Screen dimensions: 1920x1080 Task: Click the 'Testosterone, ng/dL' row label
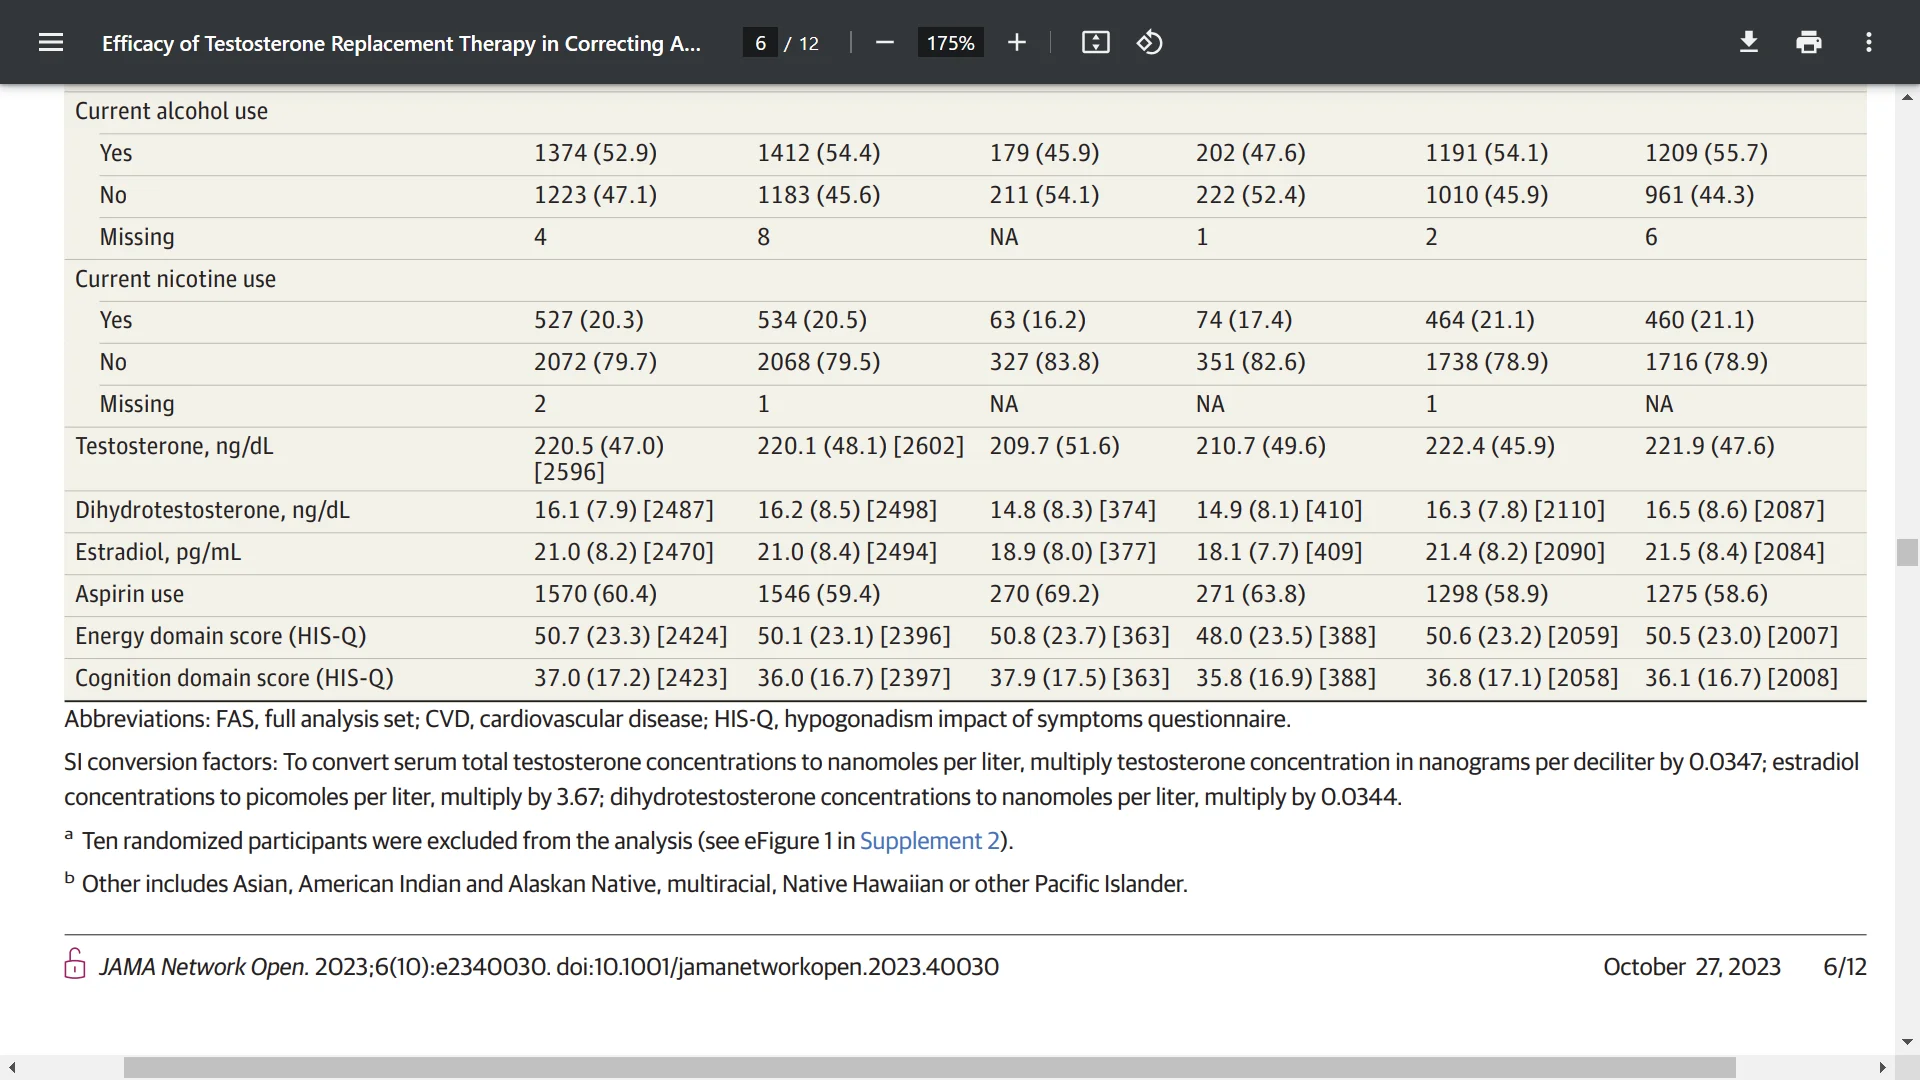174,446
